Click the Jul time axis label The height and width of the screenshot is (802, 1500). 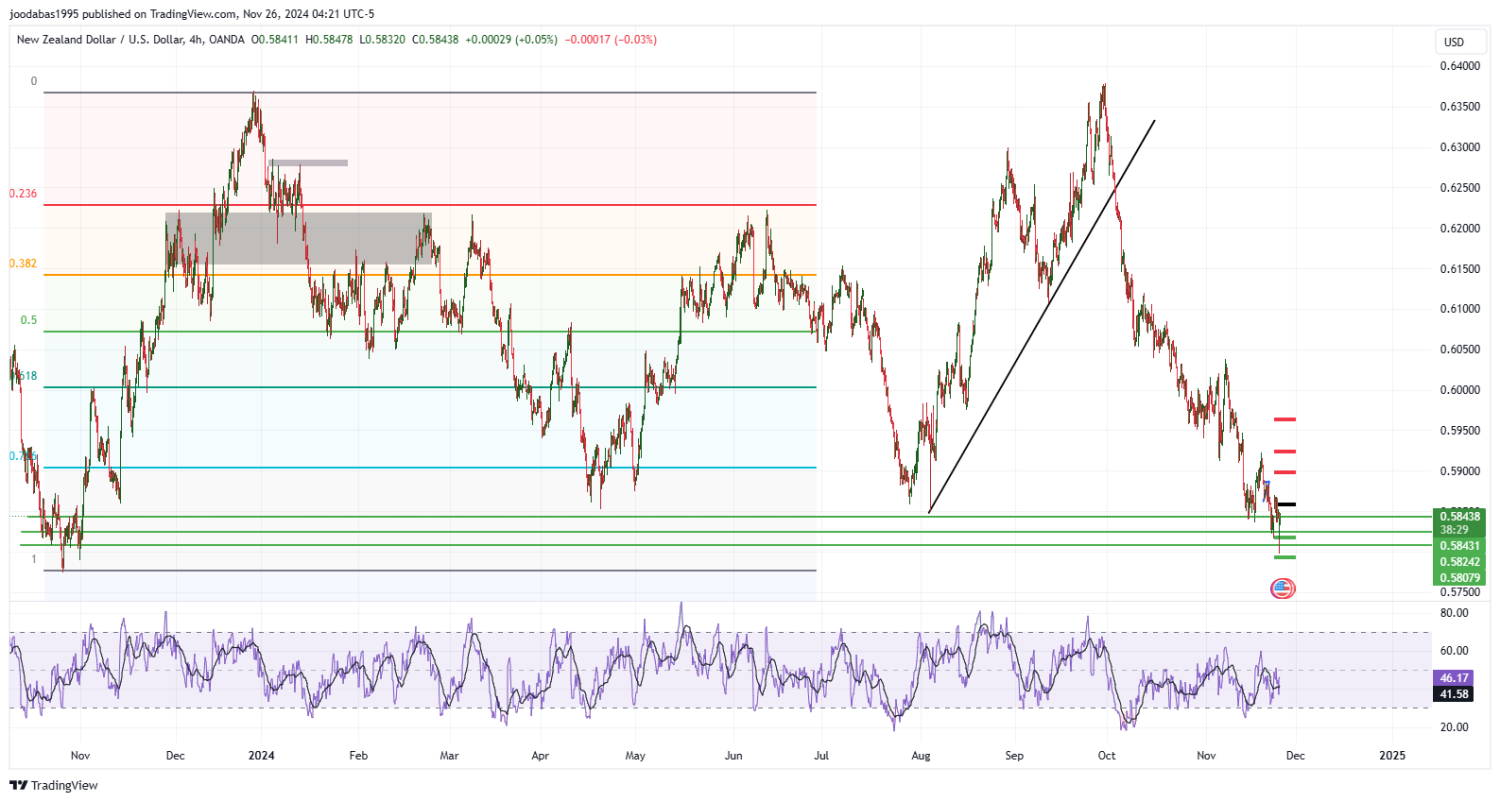tap(821, 755)
